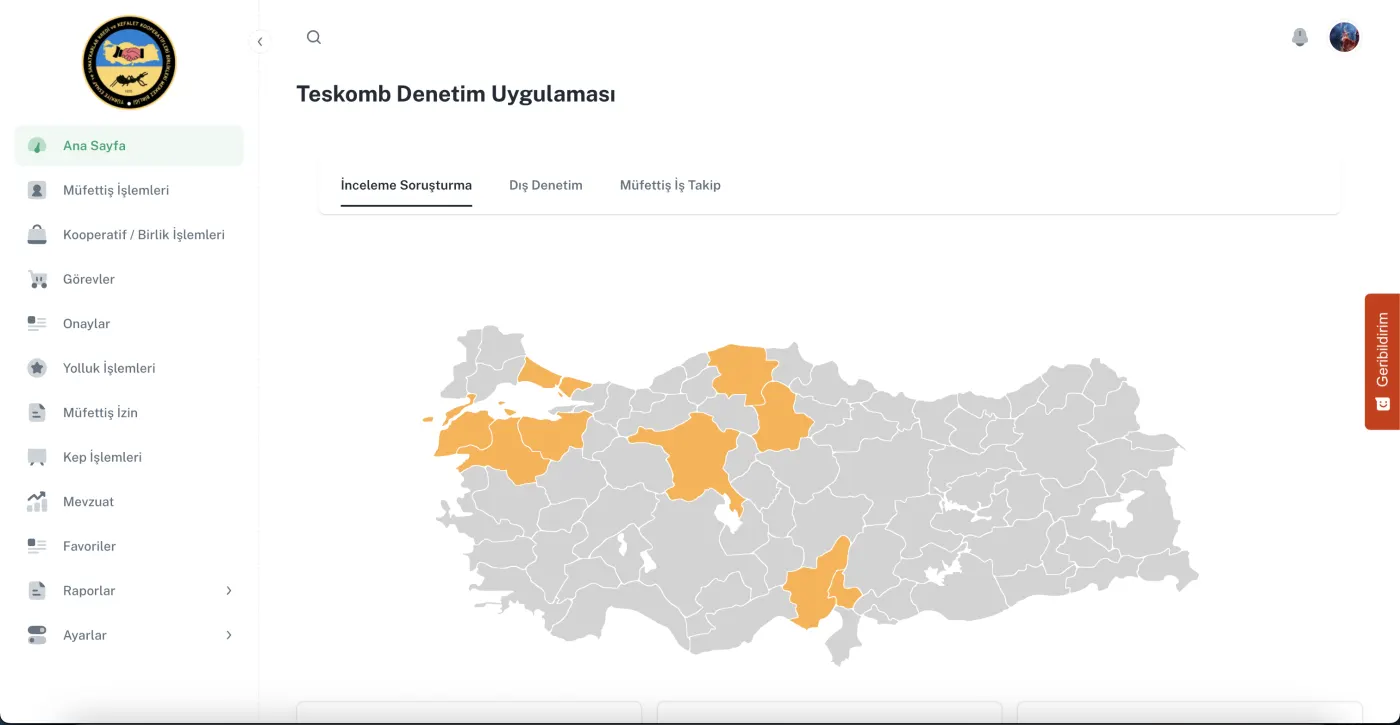Screen dimensions: 1400x725
Task: Open the Mevzuat chart icon
Action: tap(37, 502)
